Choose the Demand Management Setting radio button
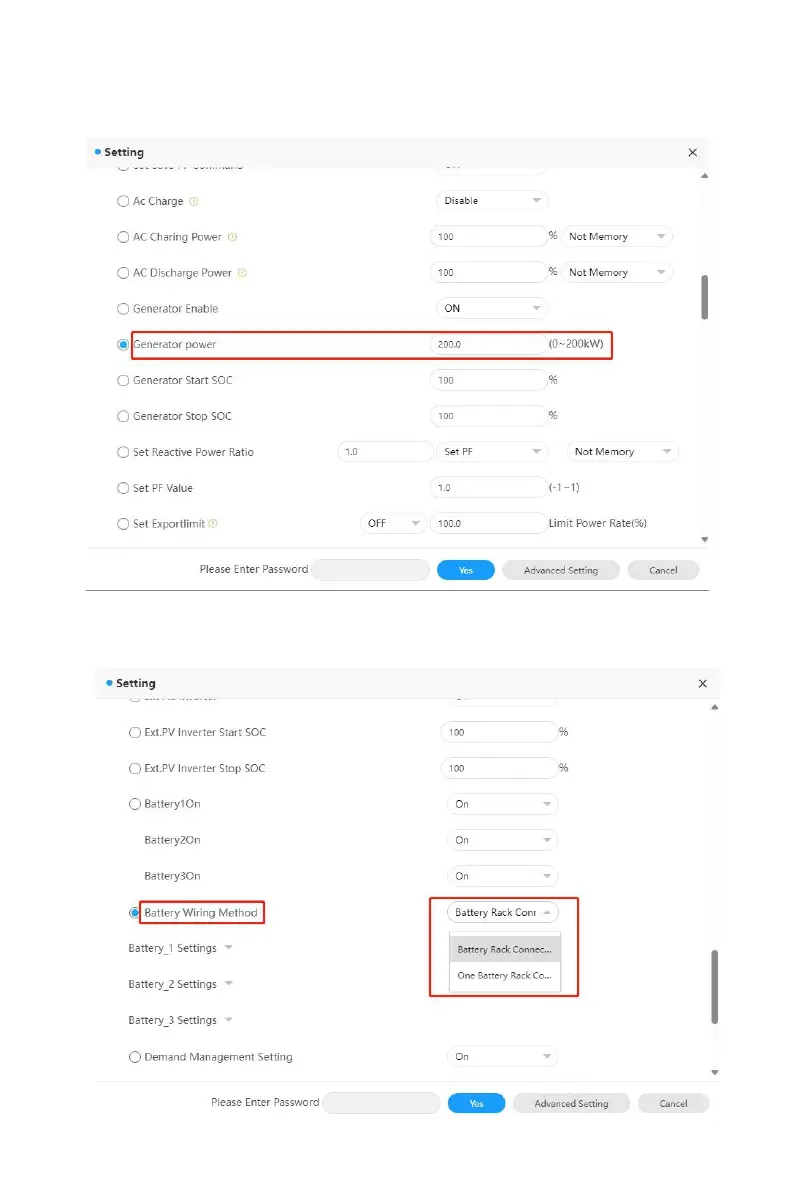The height and width of the screenshot is (1191, 808). point(135,1056)
